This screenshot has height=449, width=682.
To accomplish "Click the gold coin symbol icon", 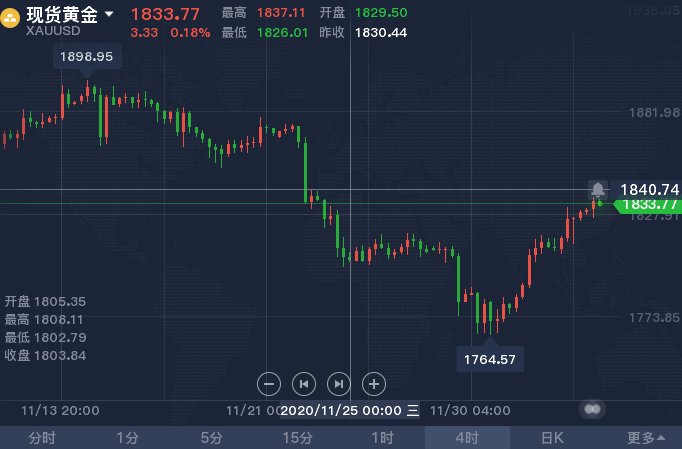I will (10, 18).
